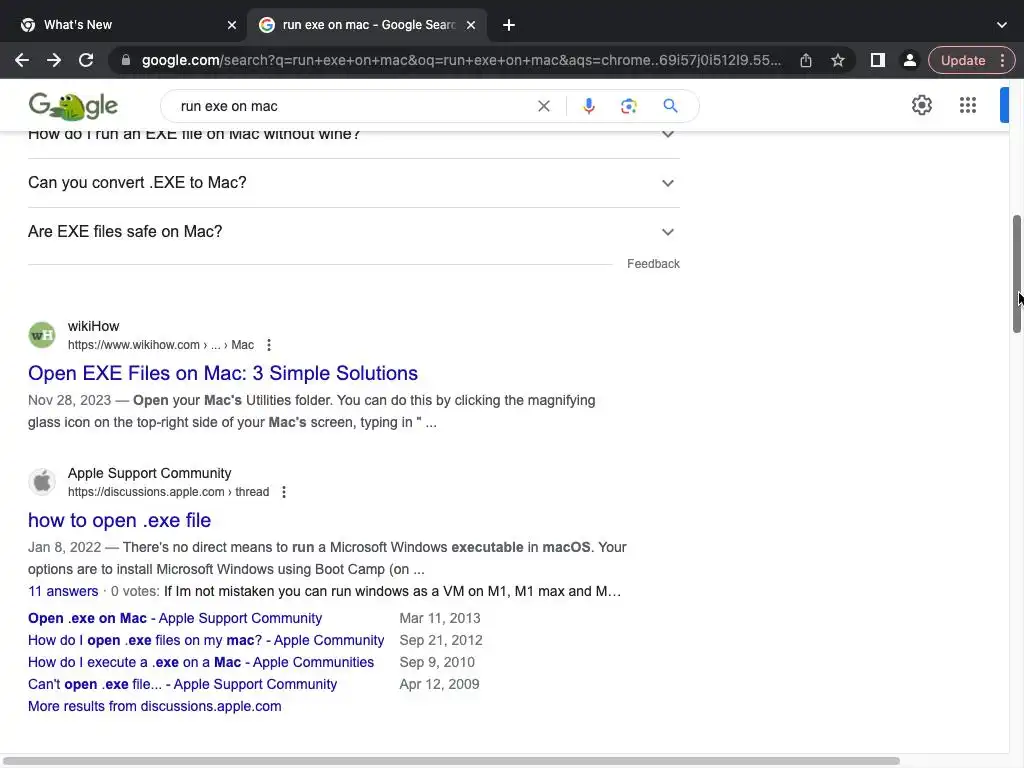
Task: Reload the page with the refresh icon
Action: point(86,60)
